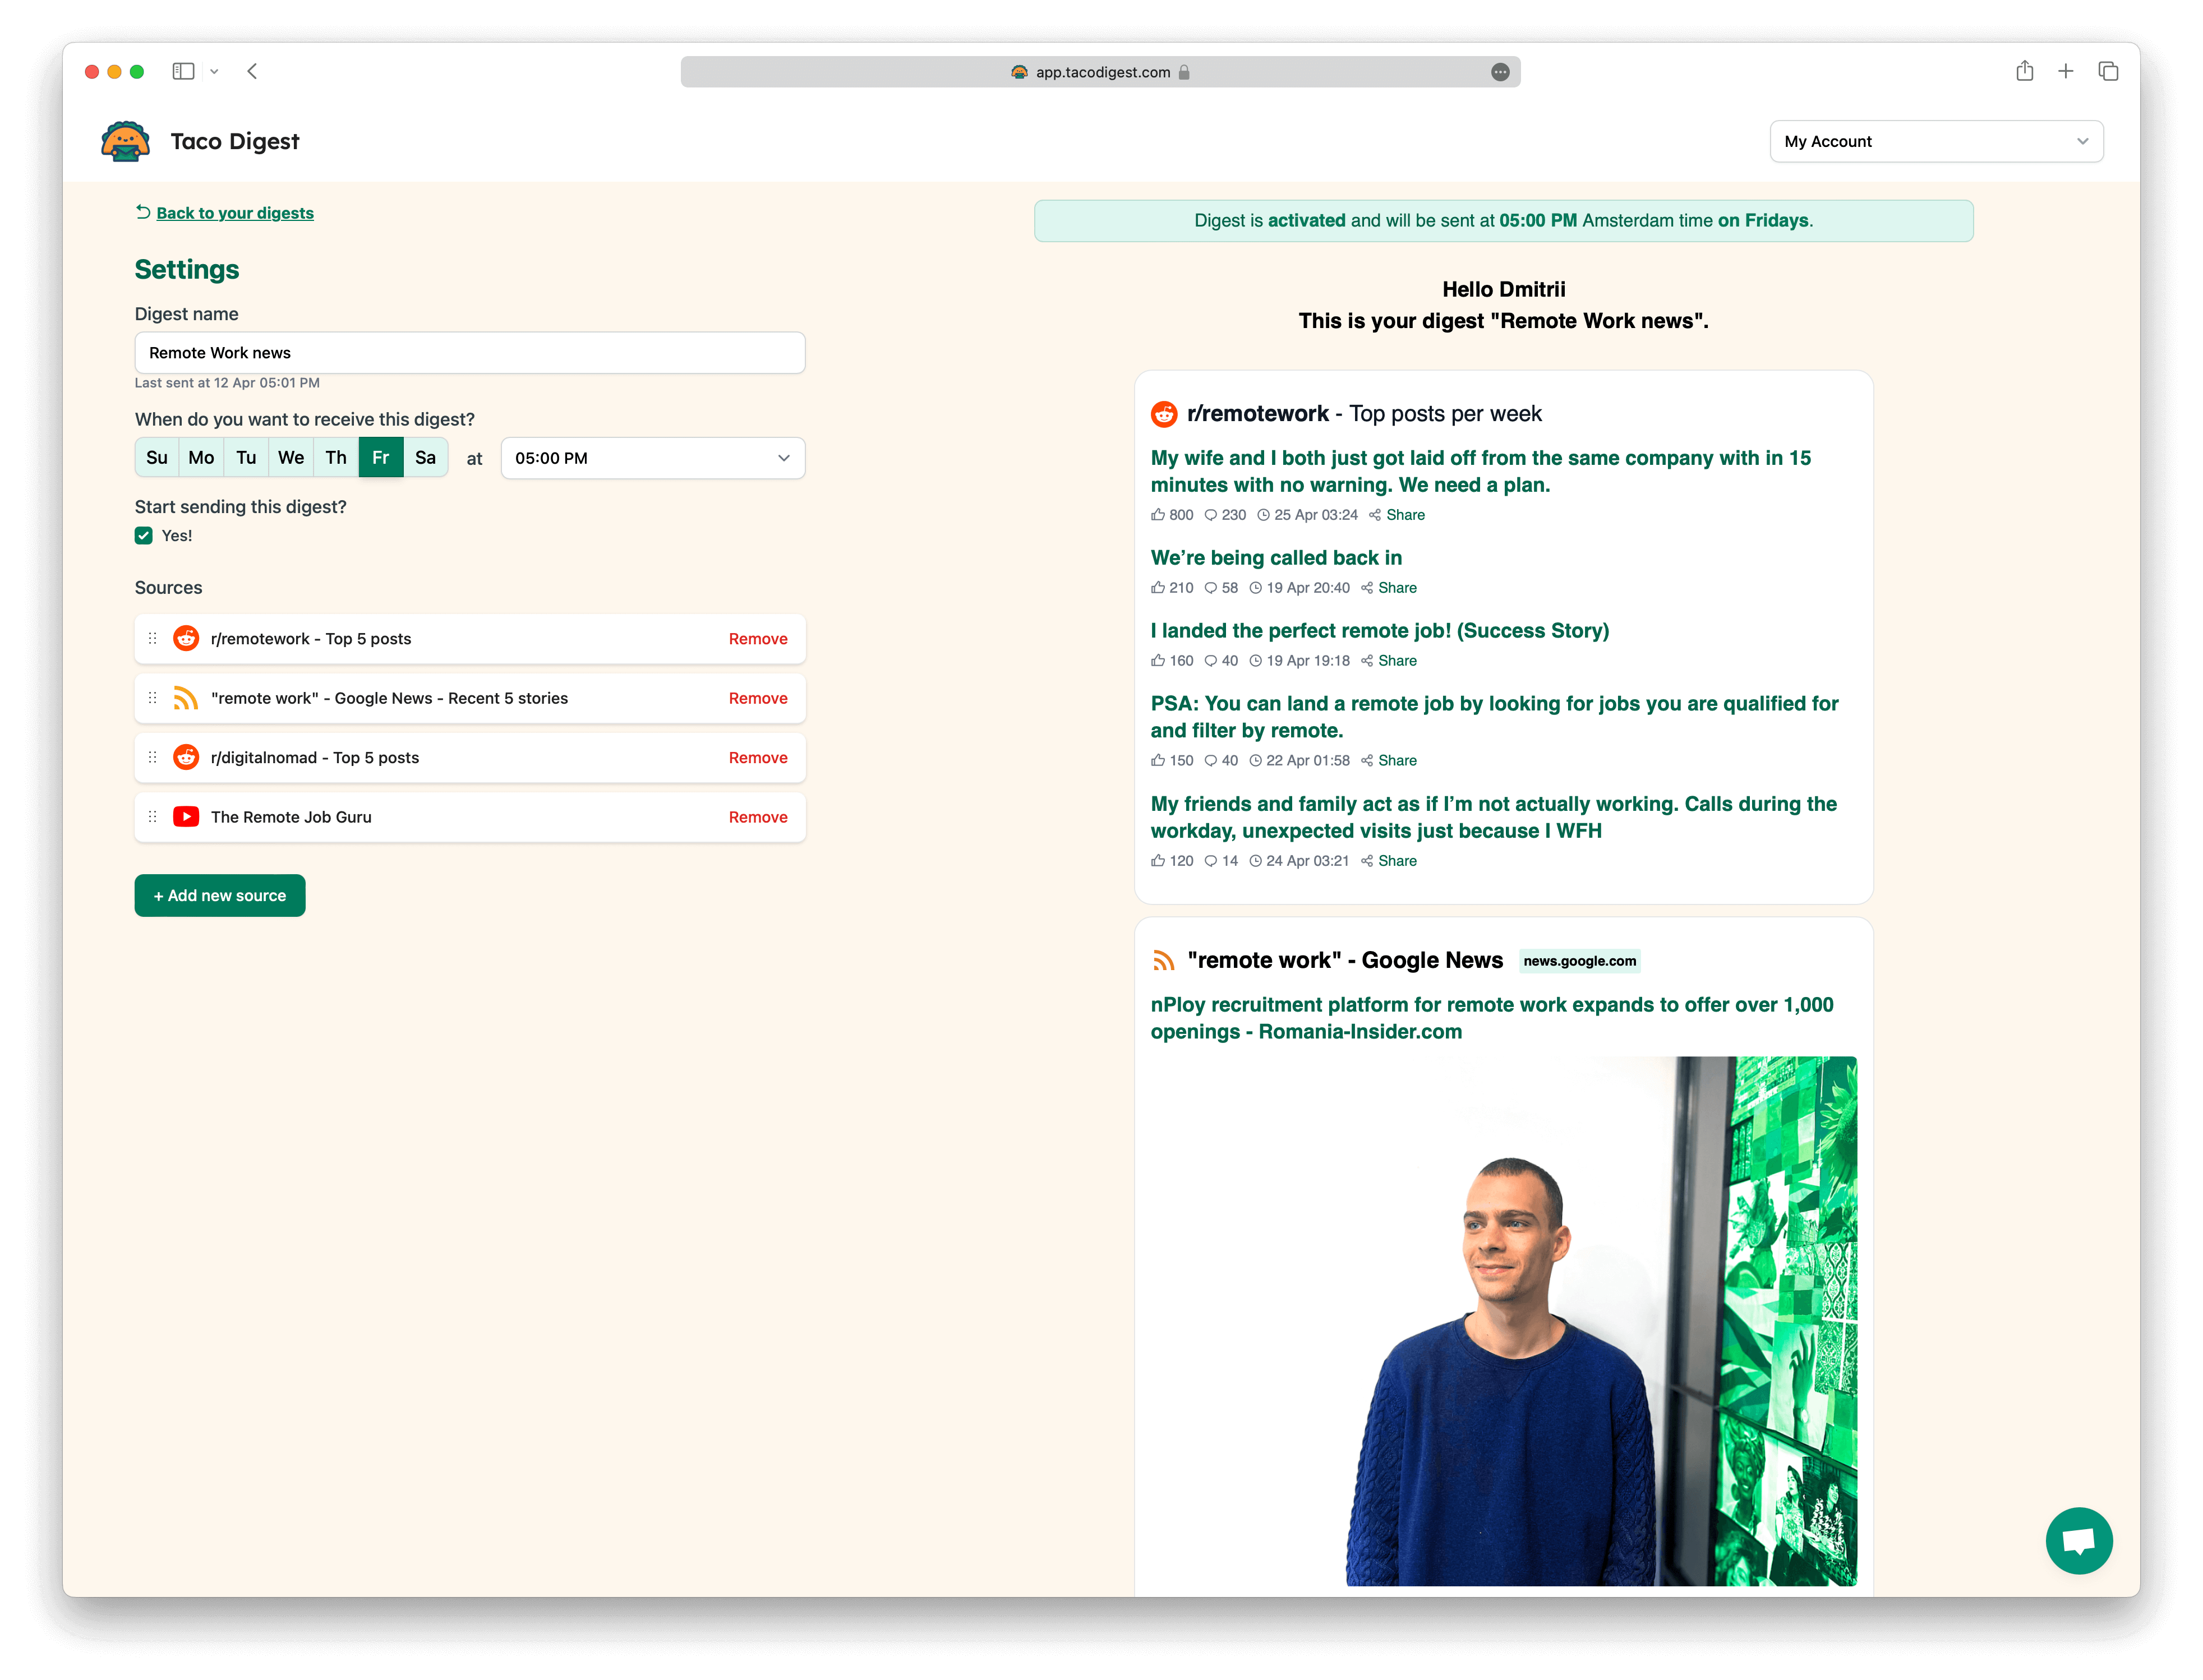Viewport: 2203px width, 1680px height.
Task: Click the Taco Digest logo icon
Action: coord(125,141)
